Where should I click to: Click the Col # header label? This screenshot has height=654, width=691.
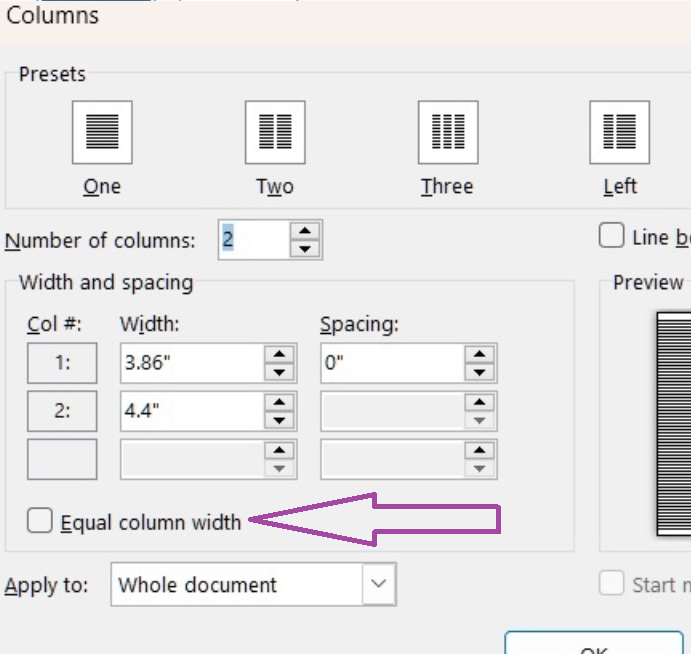pyautogui.click(x=54, y=324)
